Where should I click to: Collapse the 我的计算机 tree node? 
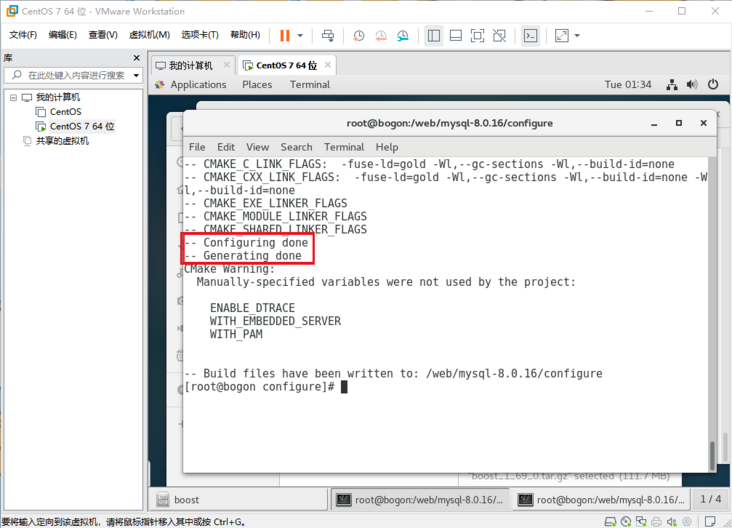(13, 98)
